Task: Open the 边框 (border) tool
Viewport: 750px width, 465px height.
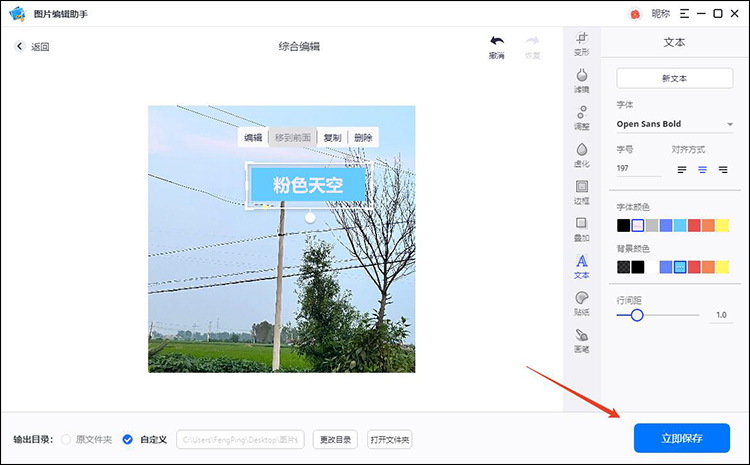Action: (x=582, y=191)
